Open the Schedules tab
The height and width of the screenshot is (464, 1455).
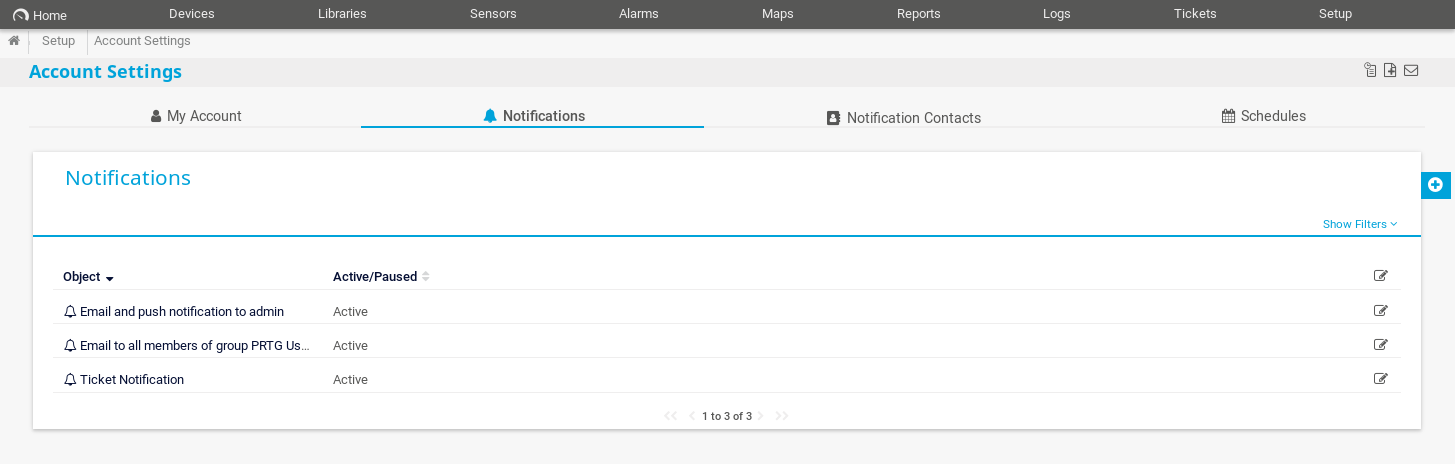click(x=1263, y=116)
